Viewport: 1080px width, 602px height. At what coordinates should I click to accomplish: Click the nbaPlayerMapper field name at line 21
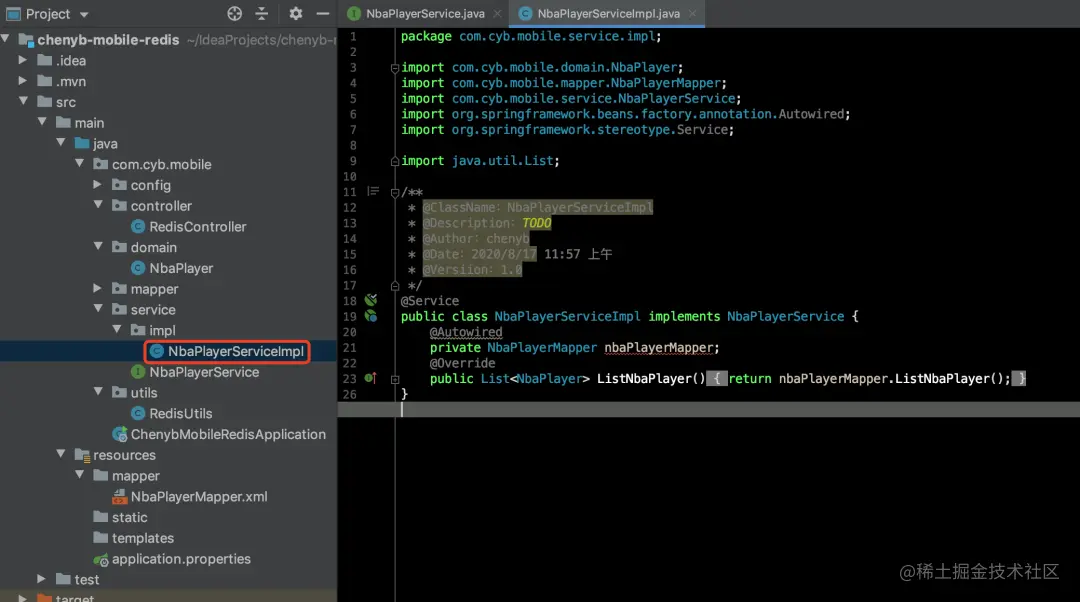658,347
